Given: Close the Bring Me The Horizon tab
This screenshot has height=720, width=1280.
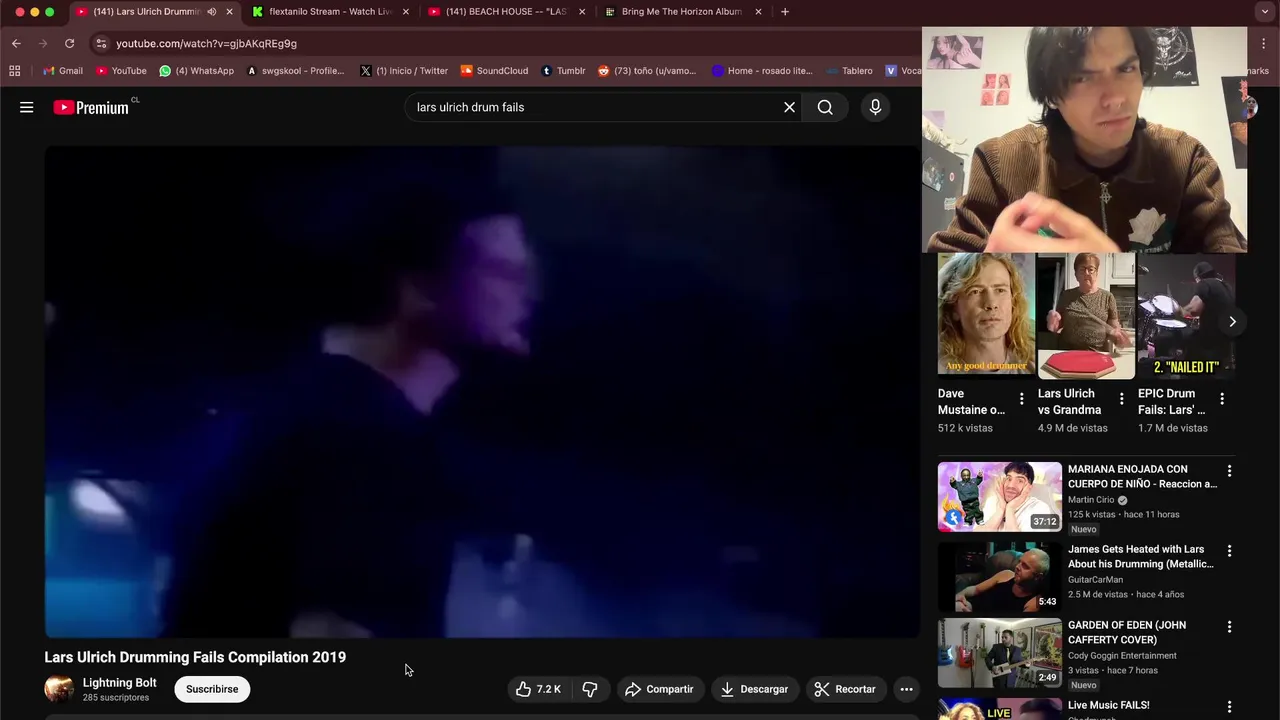Looking at the screenshot, I should coord(758,12).
